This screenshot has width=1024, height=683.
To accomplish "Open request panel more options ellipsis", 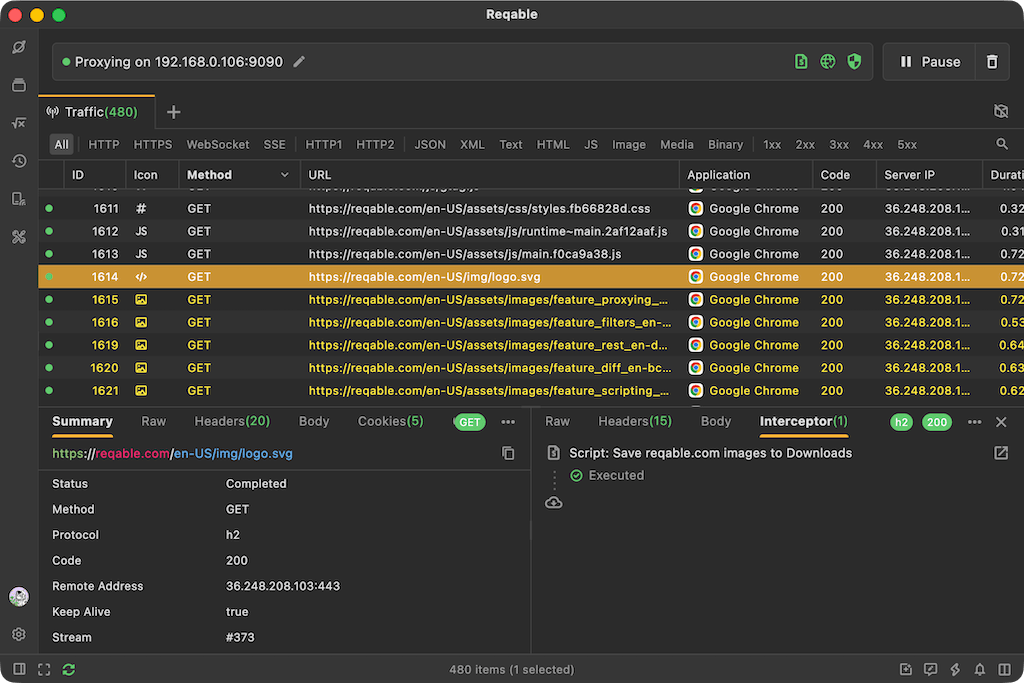I will pos(508,422).
